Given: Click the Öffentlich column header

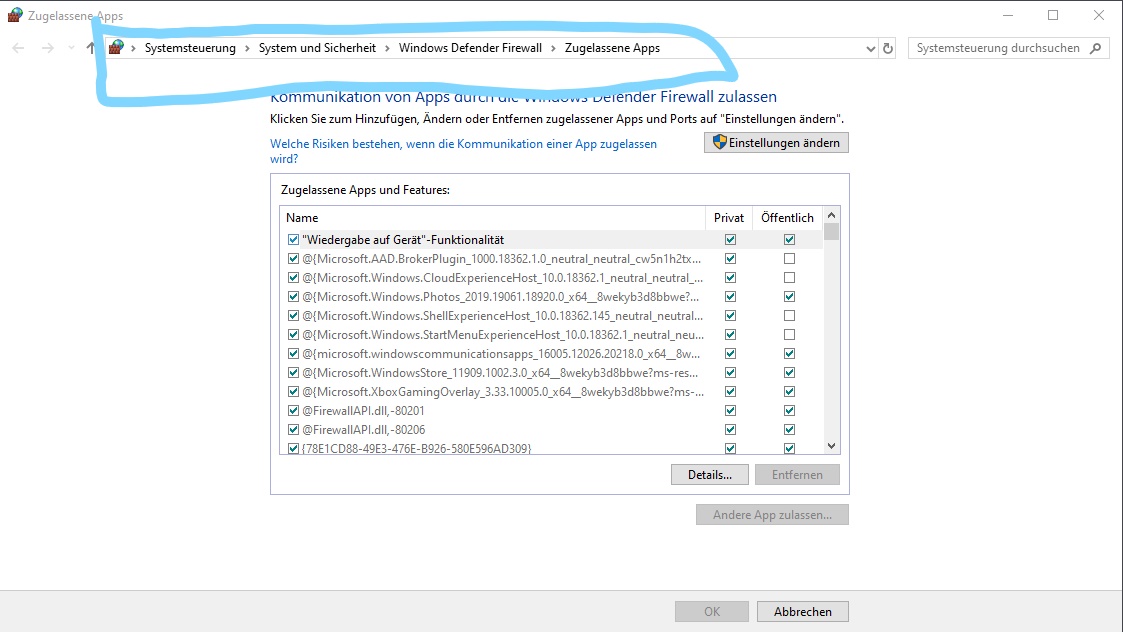Looking at the screenshot, I should (x=787, y=218).
